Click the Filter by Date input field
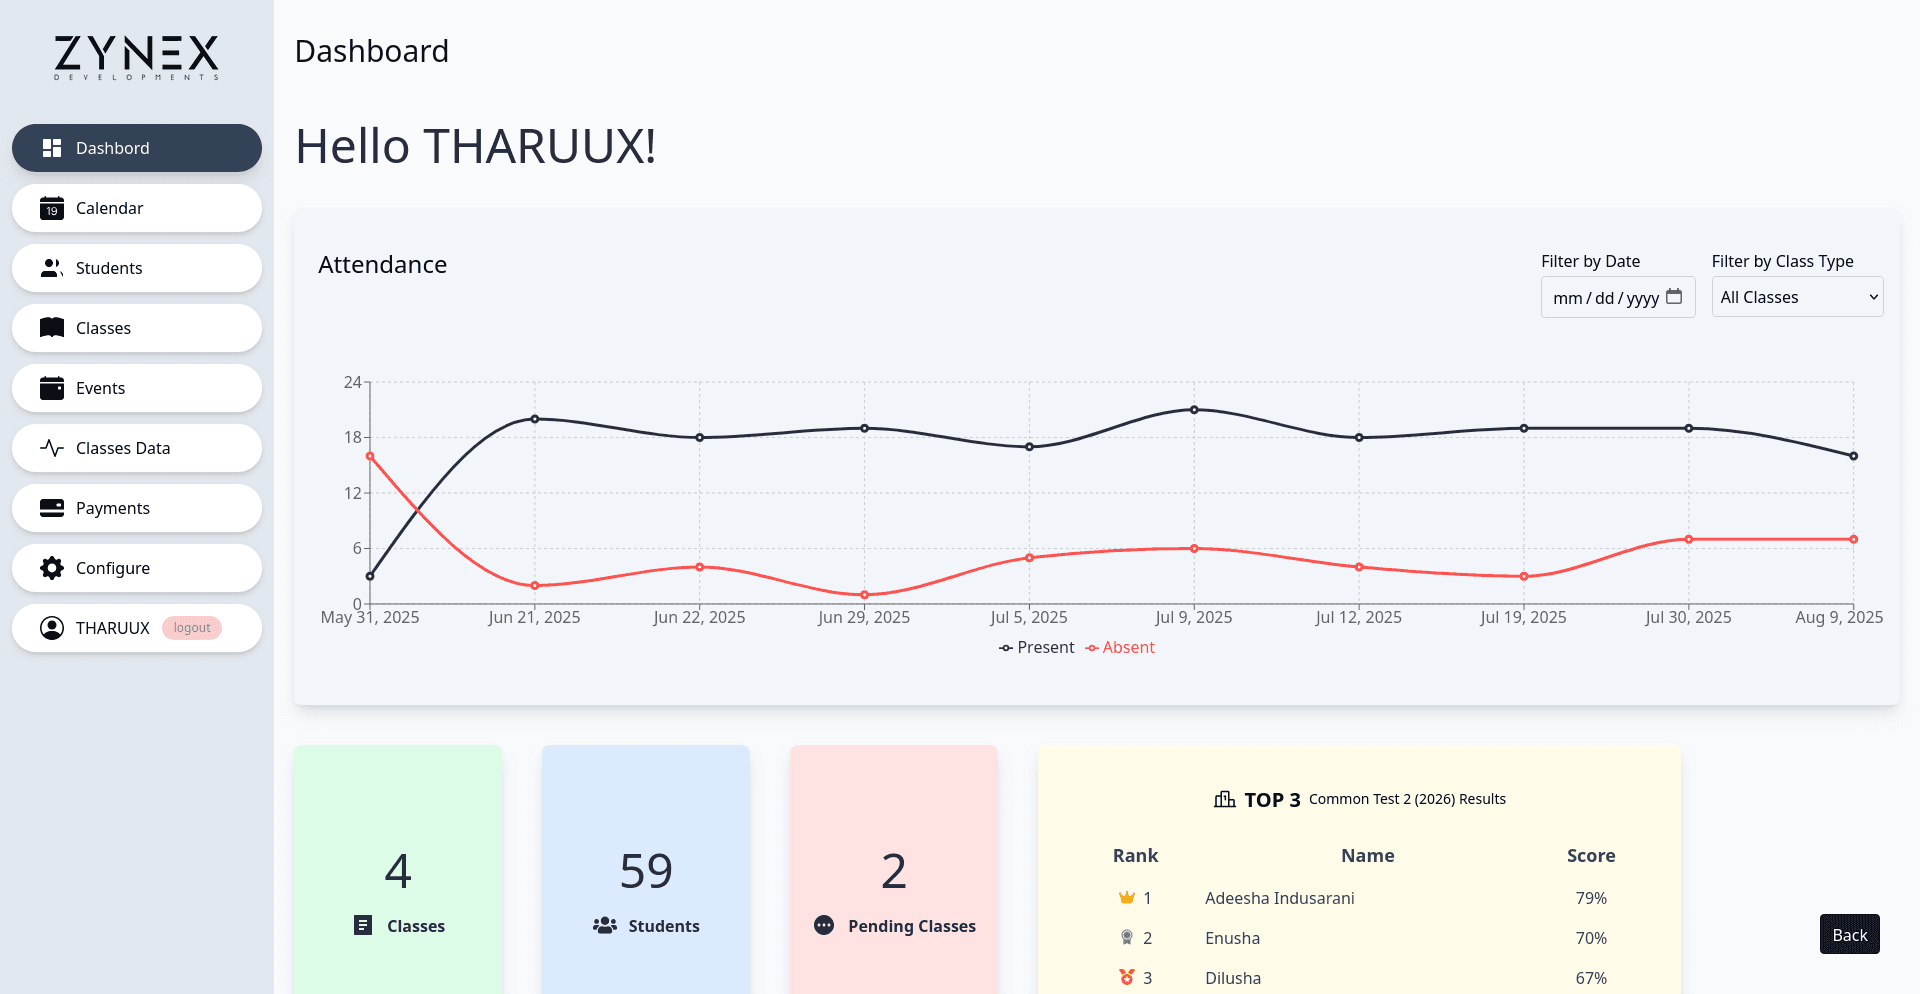The width and height of the screenshot is (1920, 994). pos(1604,298)
